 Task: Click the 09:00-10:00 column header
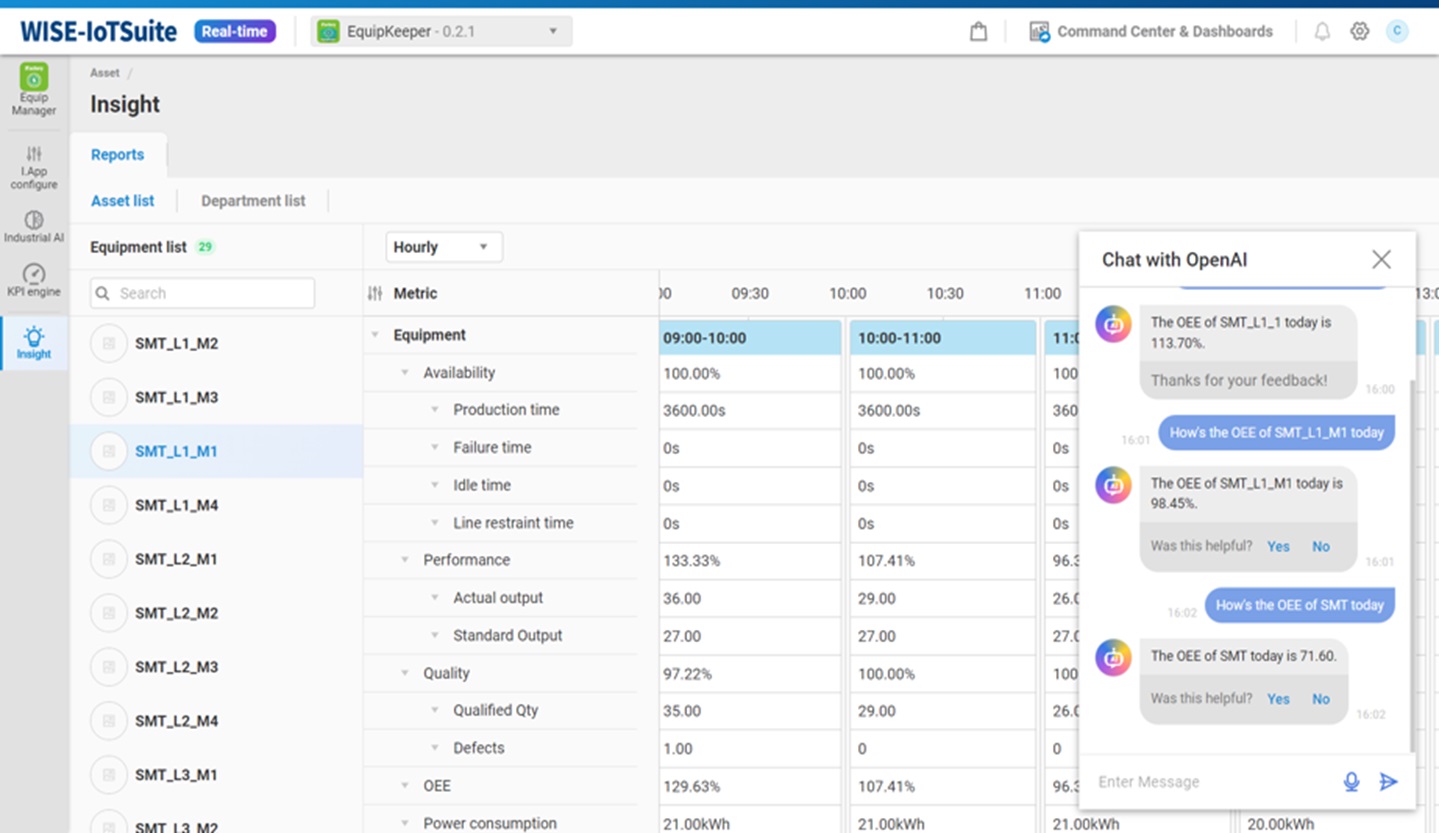point(750,338)
